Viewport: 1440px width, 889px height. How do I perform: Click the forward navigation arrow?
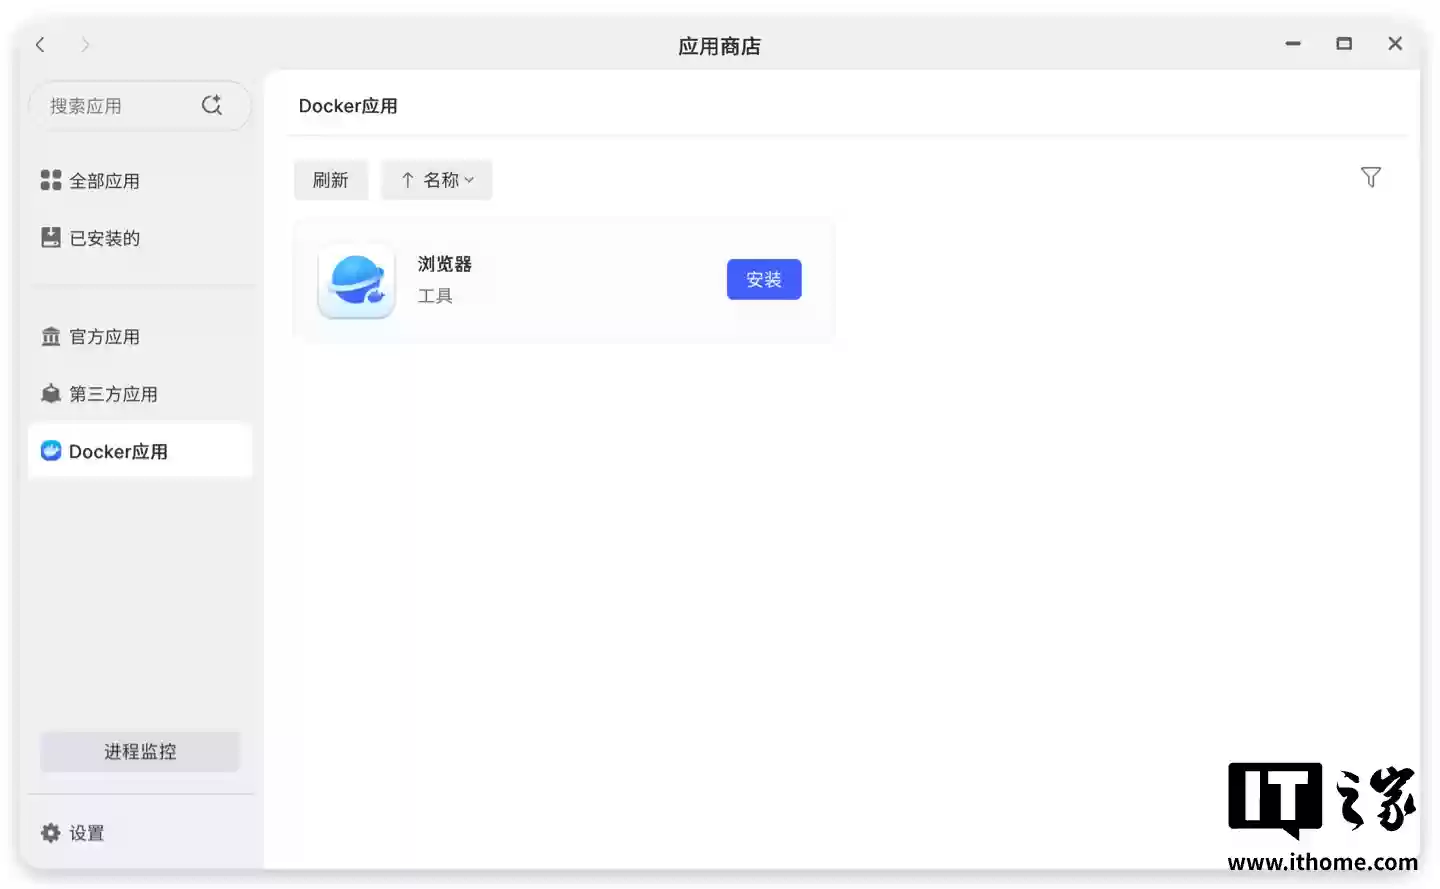[85, 44]
